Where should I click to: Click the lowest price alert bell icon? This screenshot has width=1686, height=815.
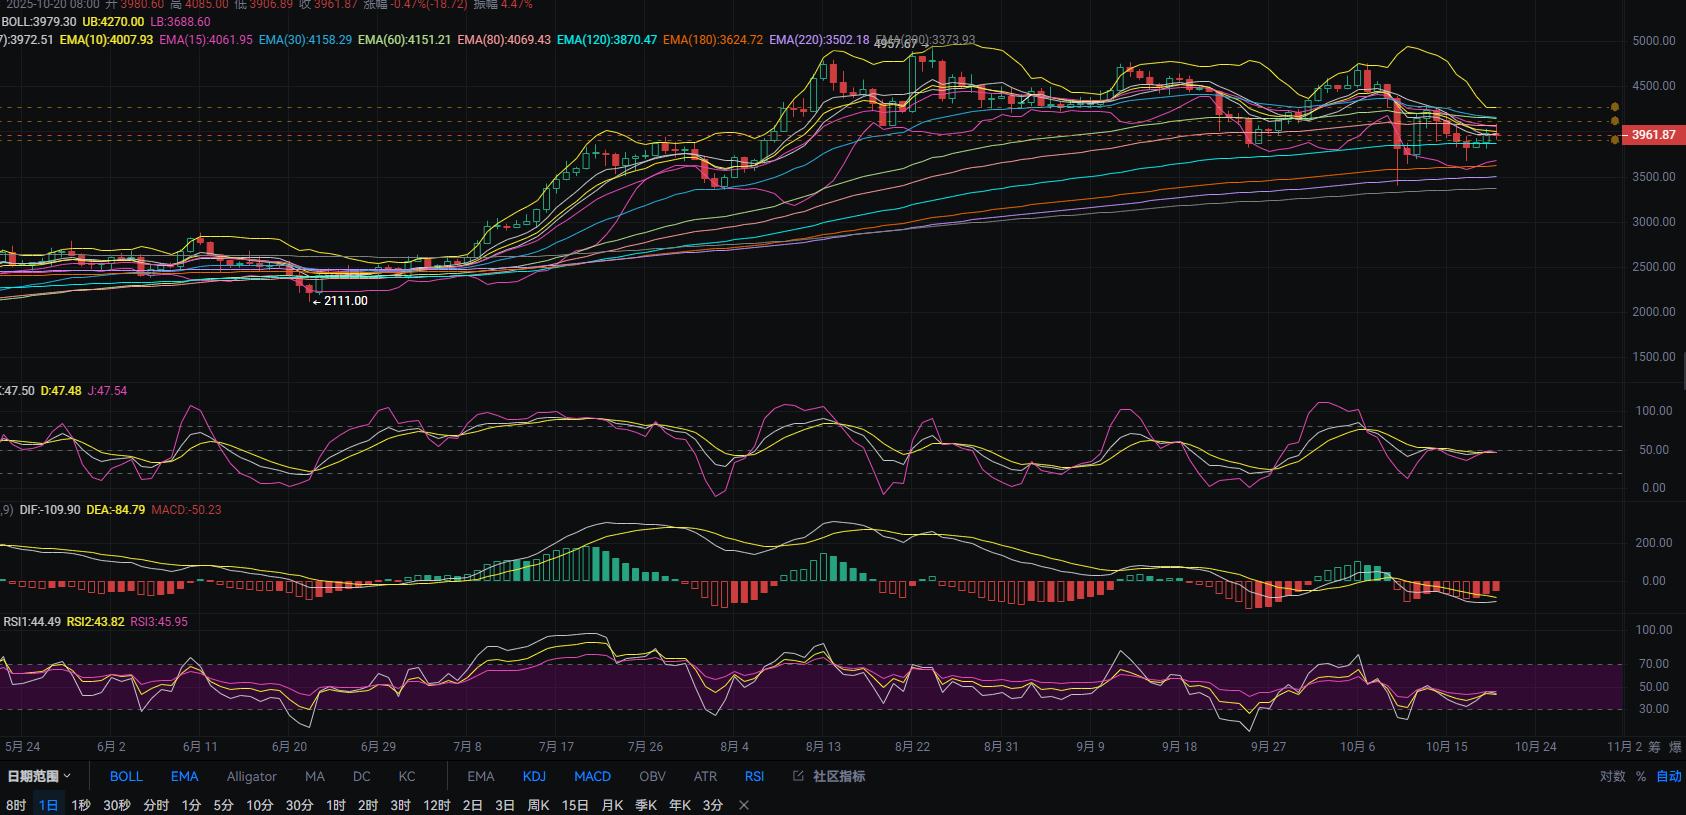click(1614, 140)
